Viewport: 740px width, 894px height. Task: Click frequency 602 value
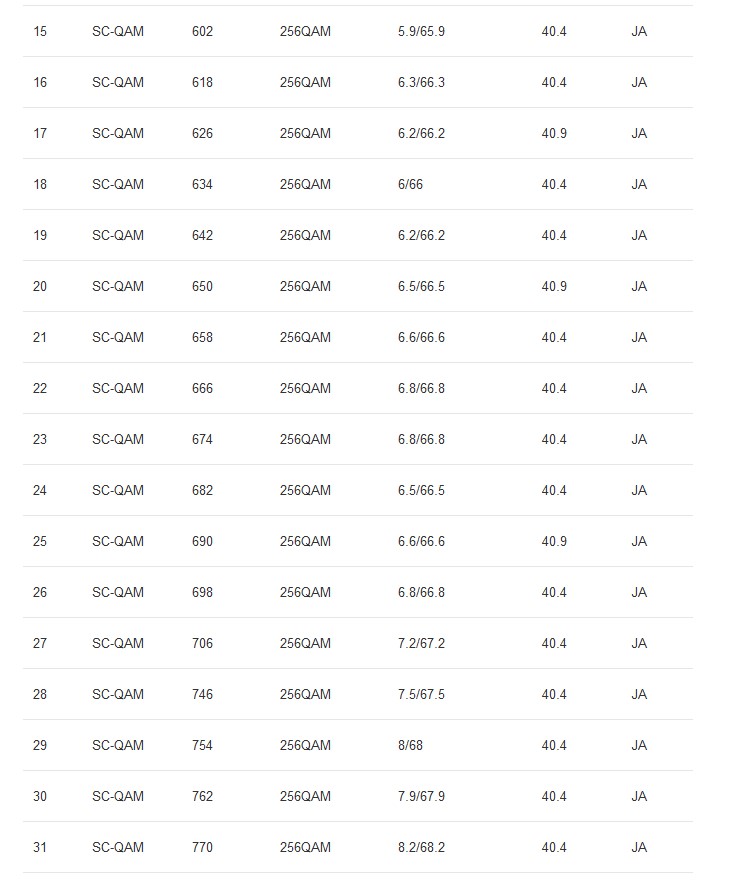pyautogui.click(x=202, y=31)
